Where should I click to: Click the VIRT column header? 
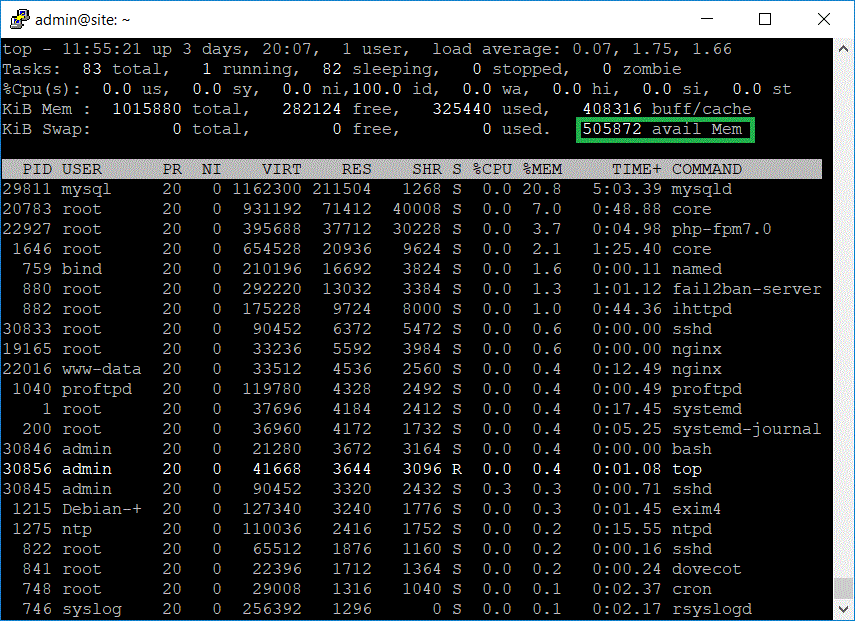(x=281, y=169)
